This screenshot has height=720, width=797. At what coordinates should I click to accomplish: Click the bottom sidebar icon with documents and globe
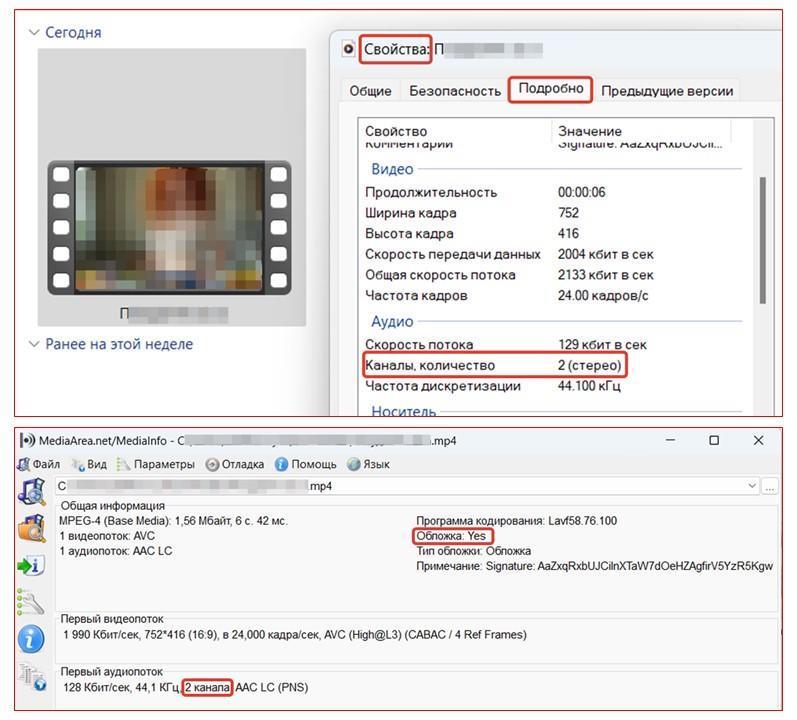coord(32,678)
